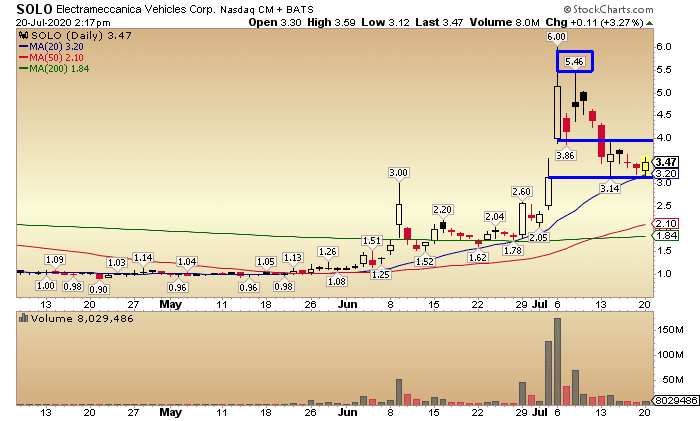Click the Low 3.12 value
Viewport: 700px width, 421px height.
coord(385,22)
